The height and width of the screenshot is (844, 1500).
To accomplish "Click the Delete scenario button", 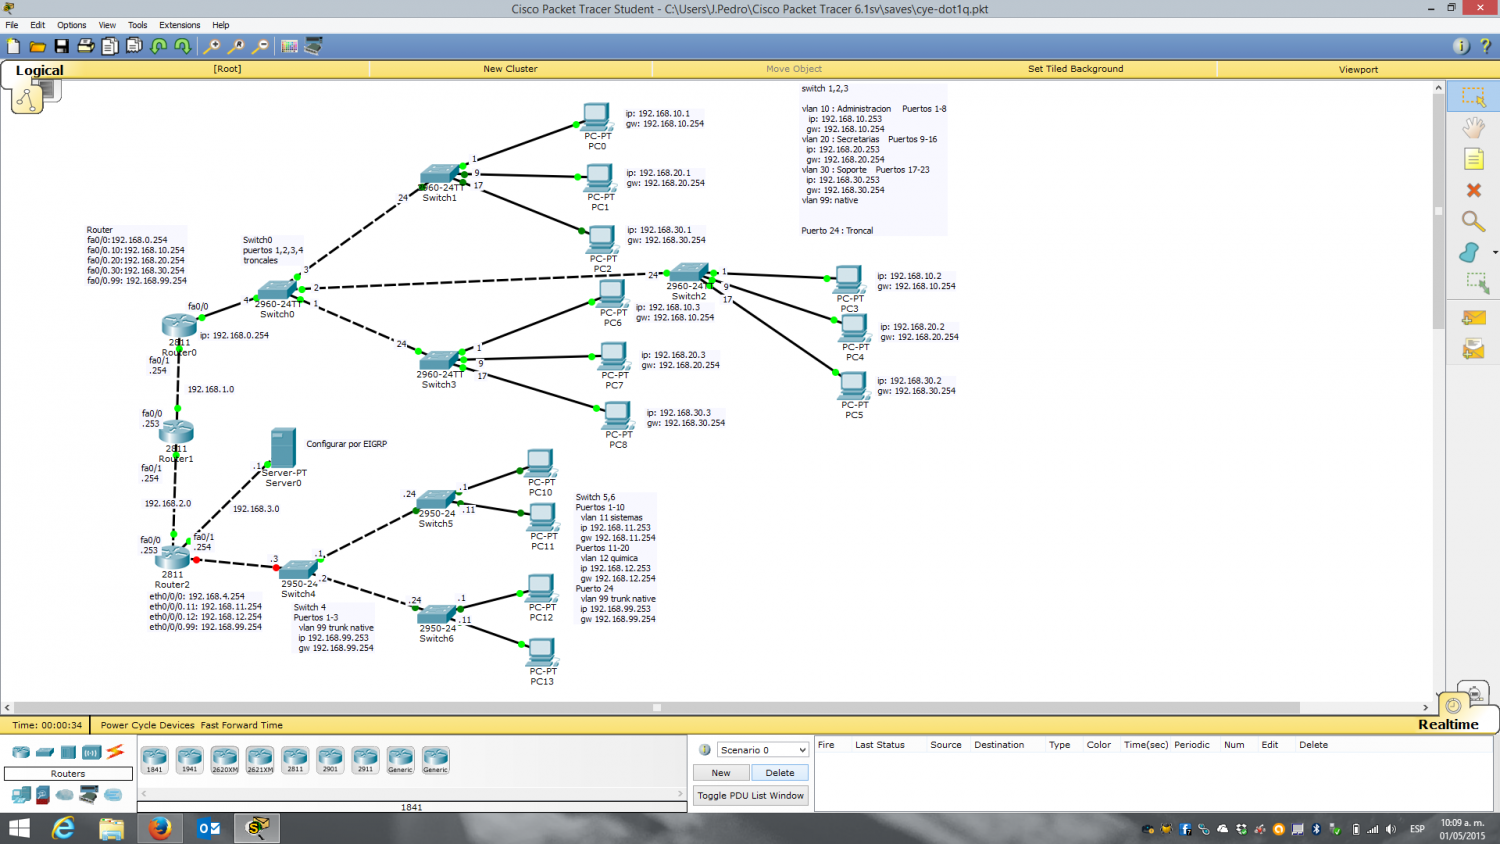I will [x=780, y=773].
